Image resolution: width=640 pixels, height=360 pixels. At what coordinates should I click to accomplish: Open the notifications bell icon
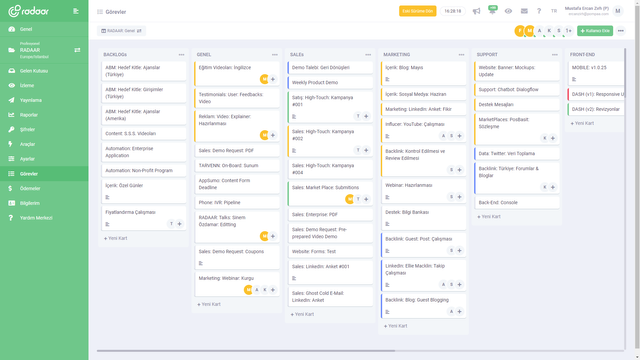[x=492, y=11]
